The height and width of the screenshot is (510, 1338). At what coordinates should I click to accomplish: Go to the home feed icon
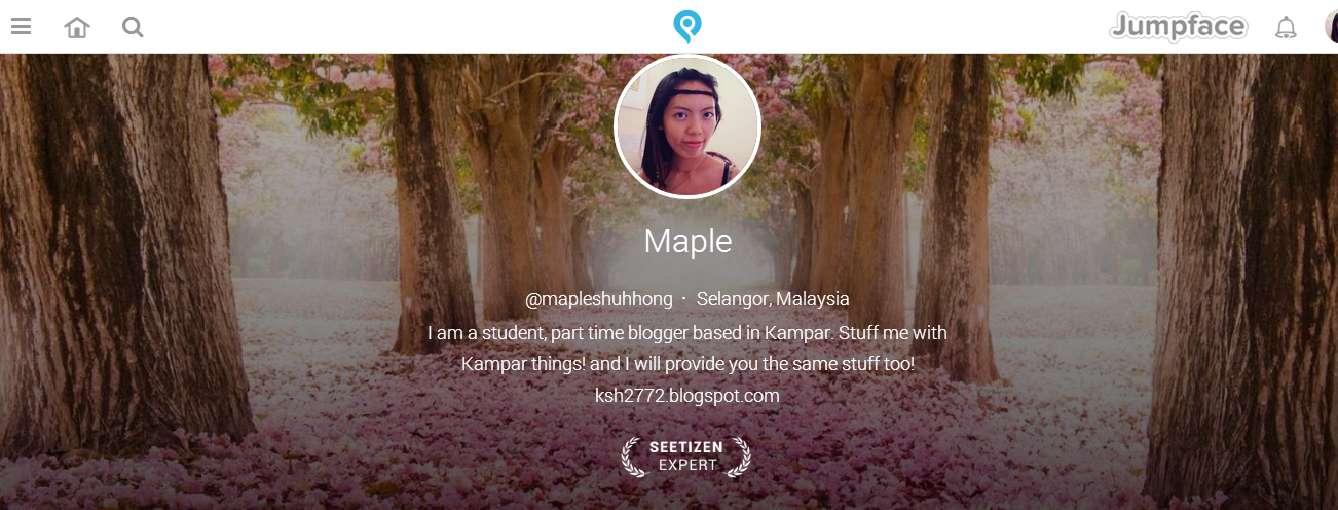(x=76, y=27)
